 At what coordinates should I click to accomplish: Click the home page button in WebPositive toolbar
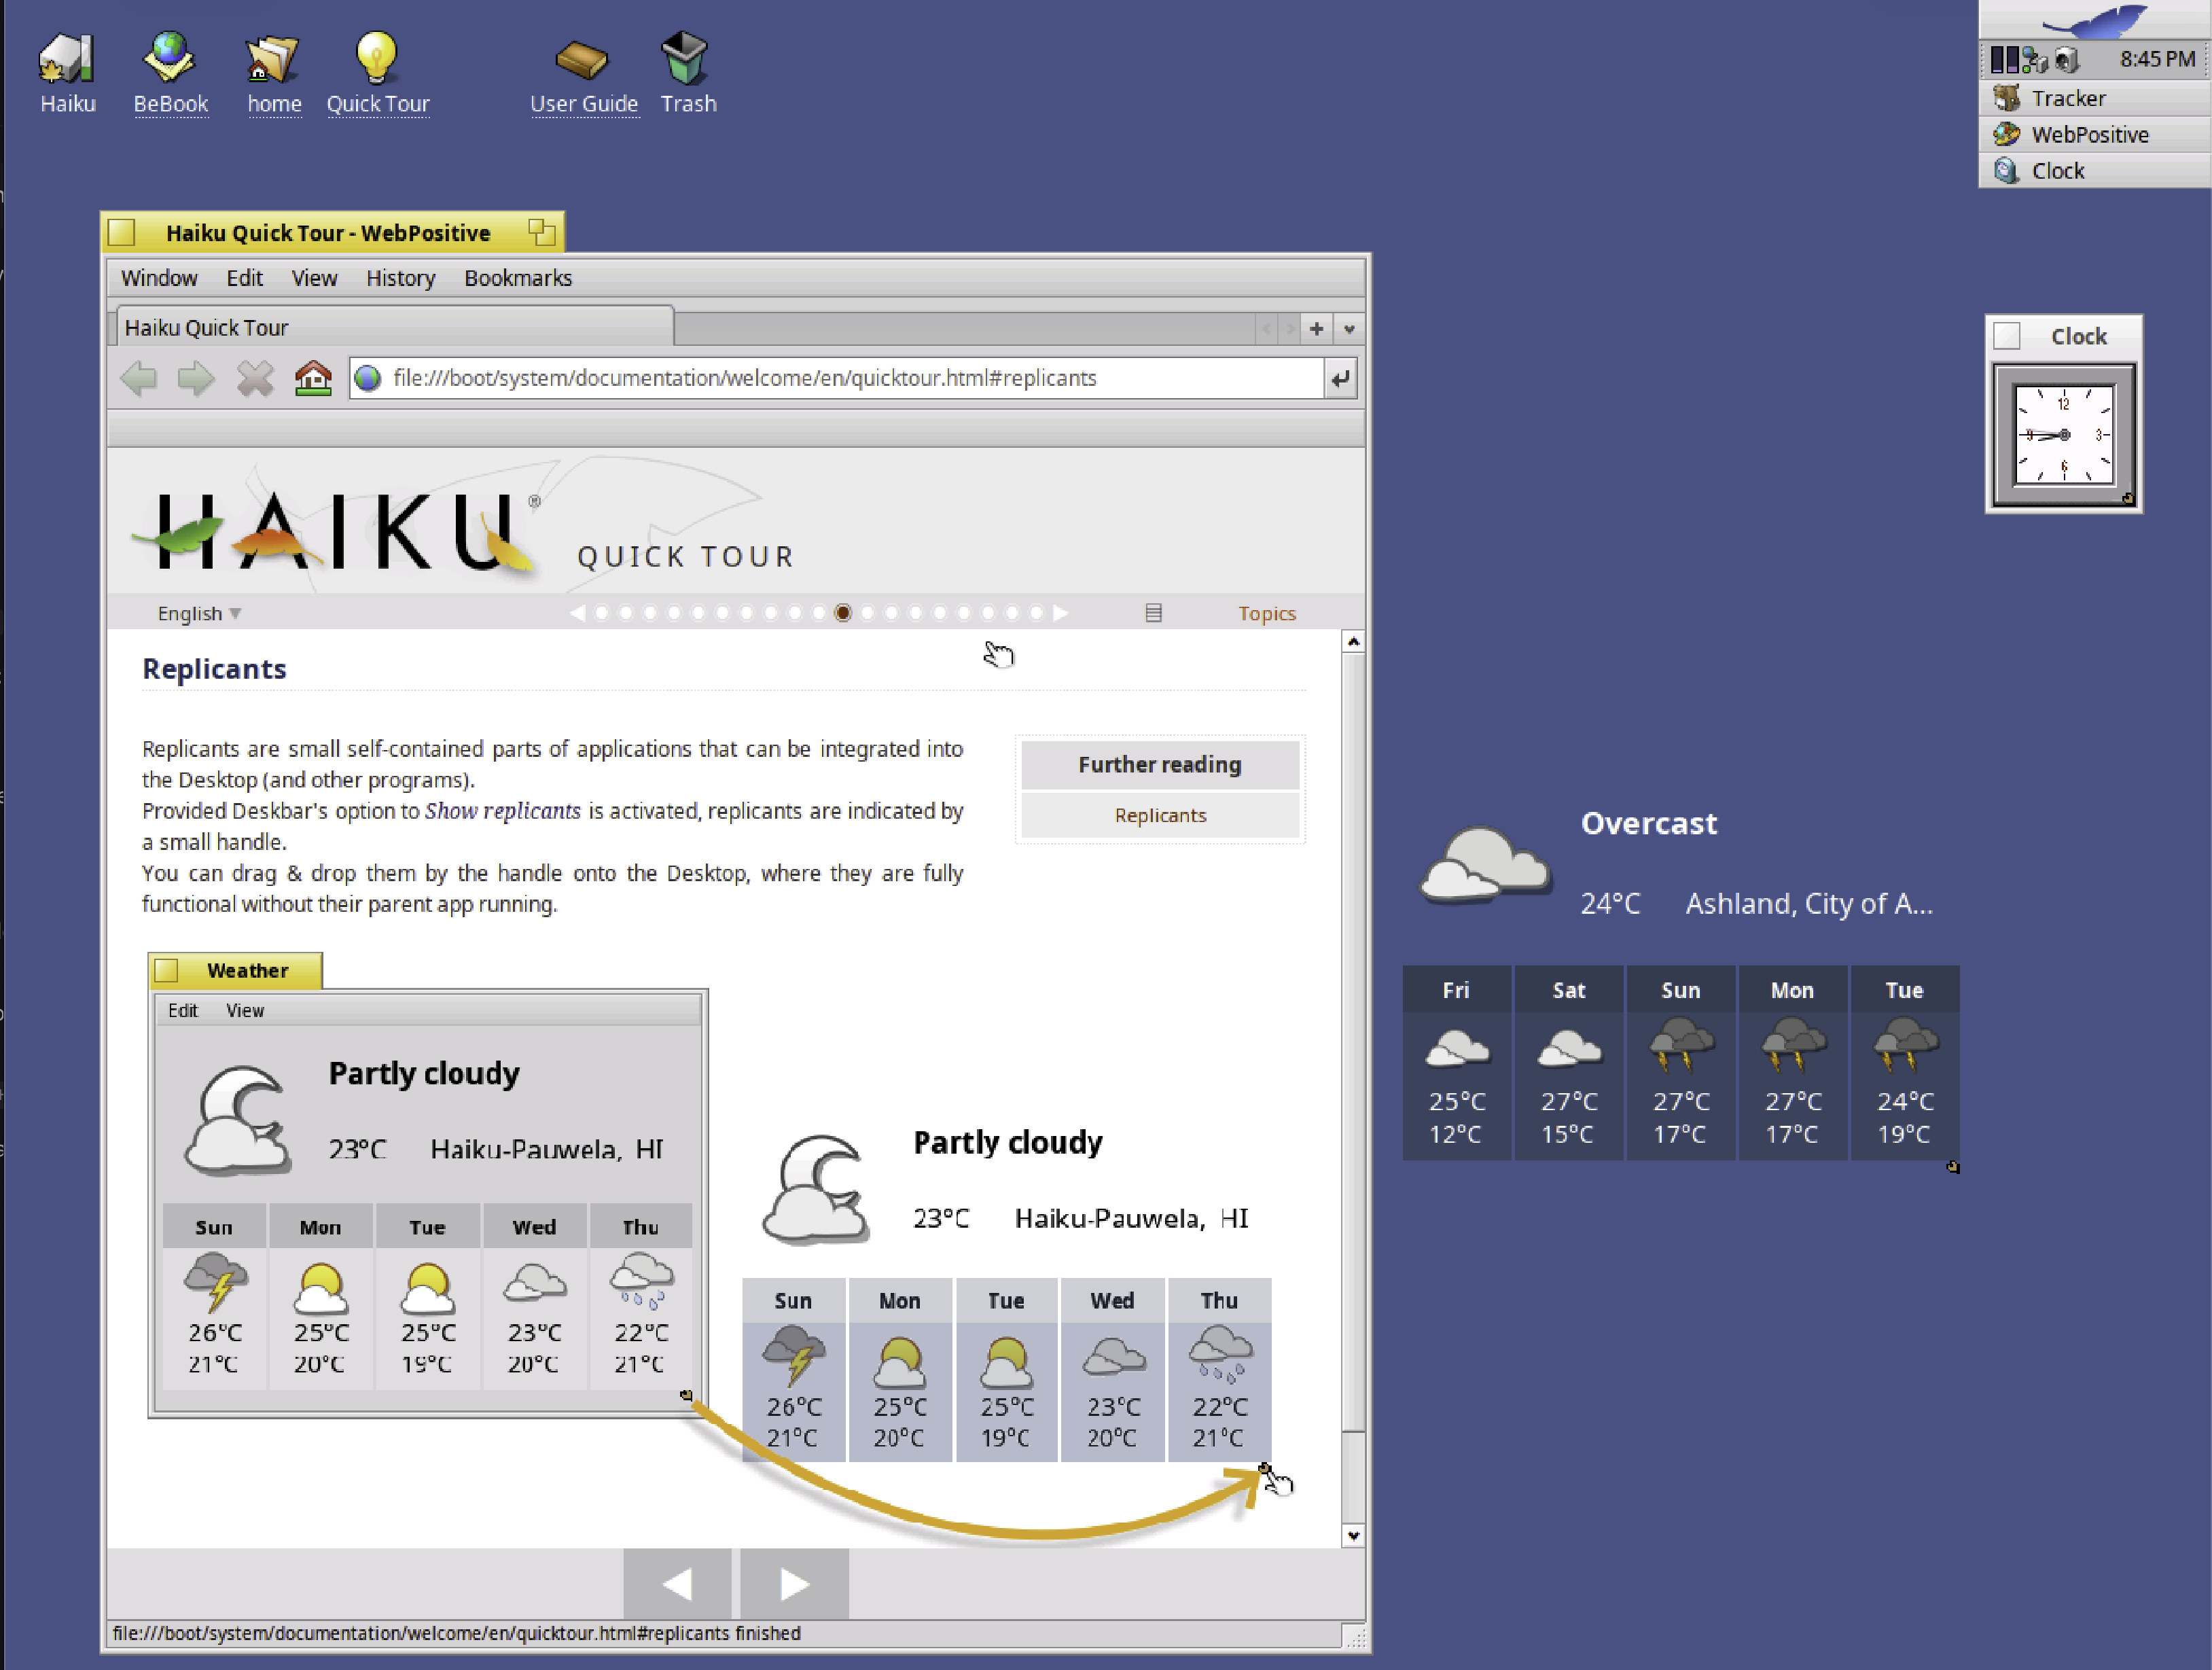tap(313, 378)
